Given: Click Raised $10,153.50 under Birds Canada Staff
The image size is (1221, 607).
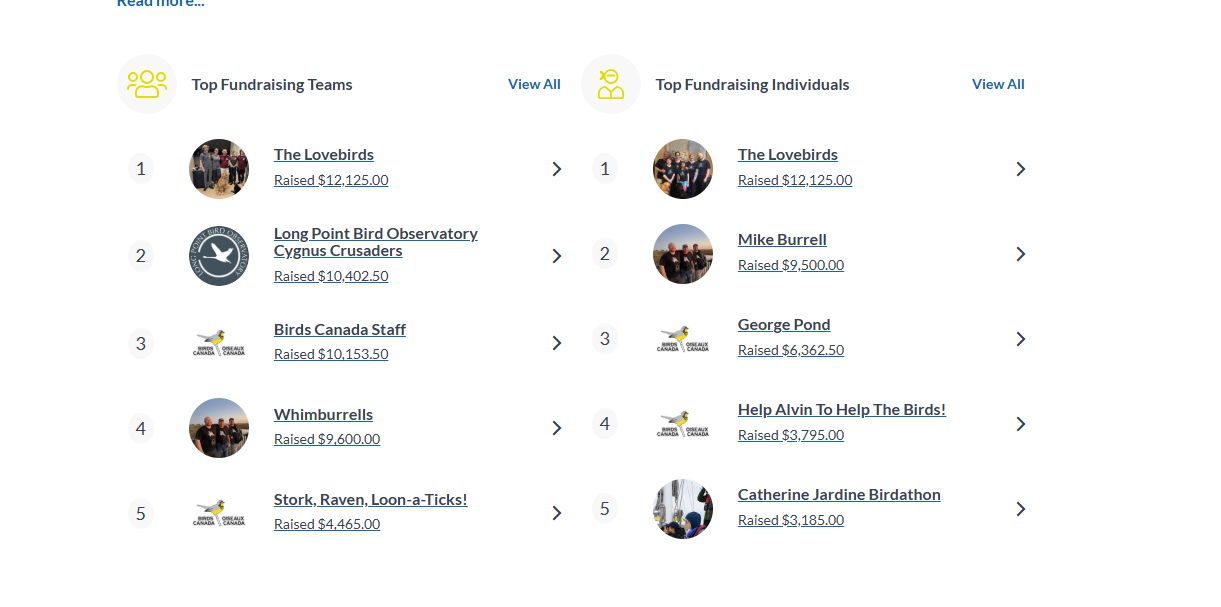Looking at the screenshot, I should click(x=331, y=354).
